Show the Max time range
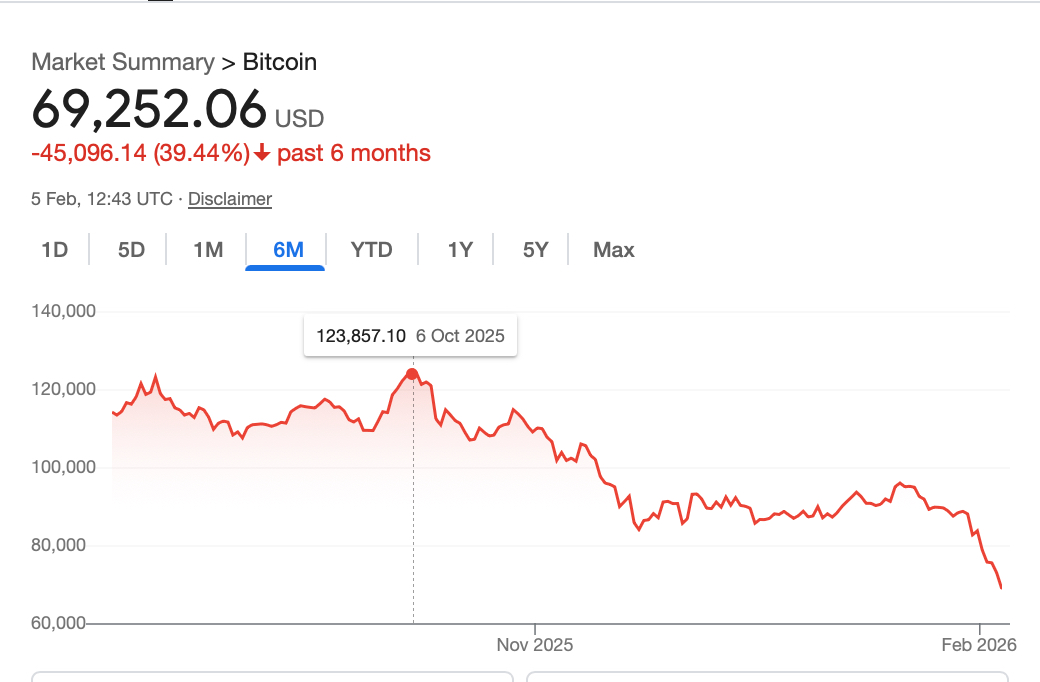1040x682 pixels. [x=614, y=250]
